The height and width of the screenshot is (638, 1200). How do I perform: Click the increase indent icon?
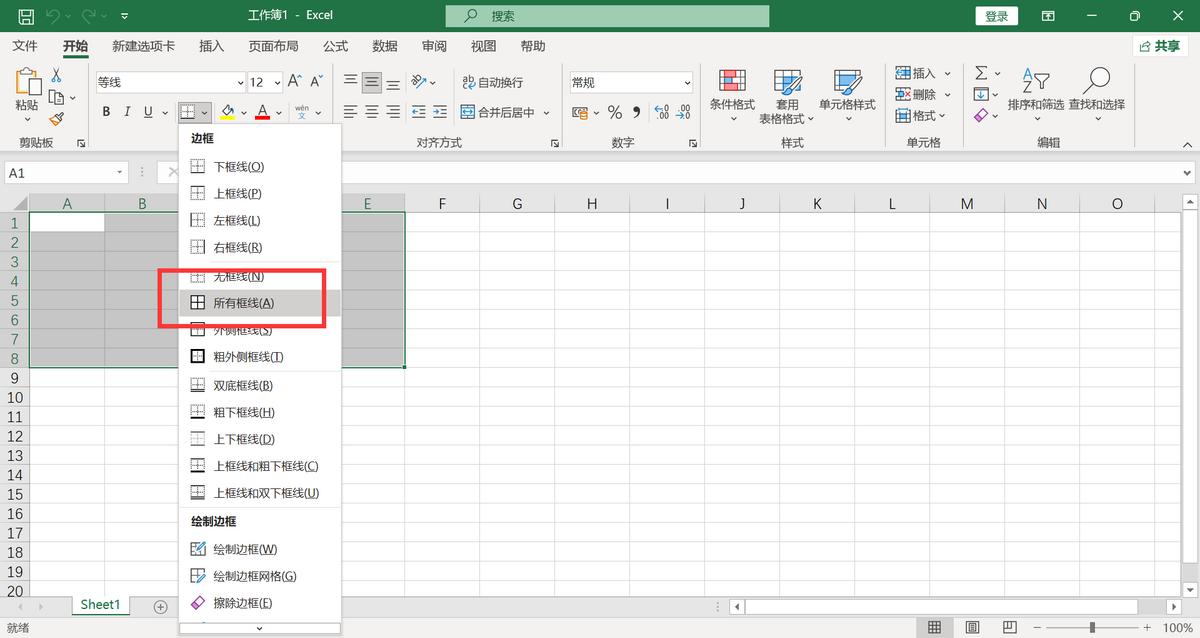pos(440,112)
